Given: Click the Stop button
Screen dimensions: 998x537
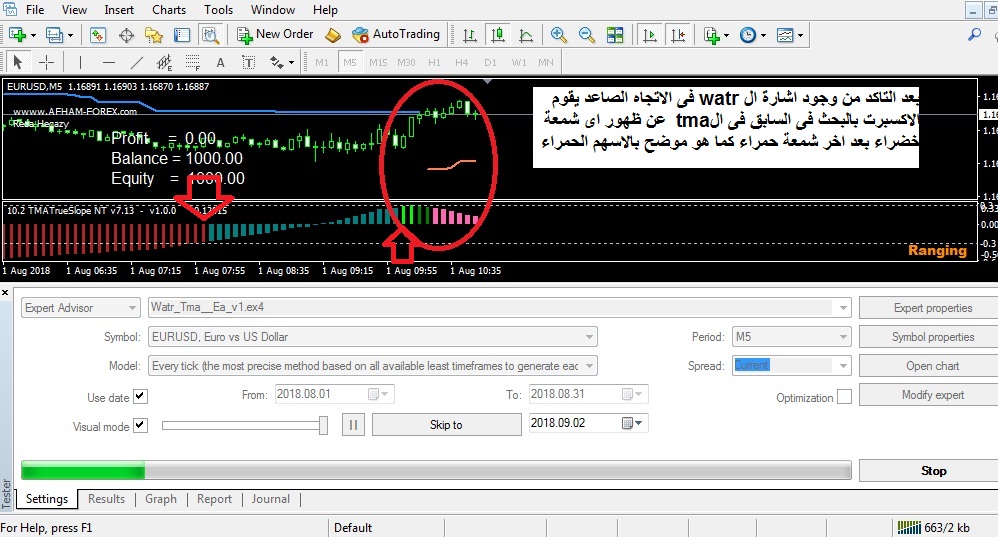Looking at the screenshot, I should 932,471.
